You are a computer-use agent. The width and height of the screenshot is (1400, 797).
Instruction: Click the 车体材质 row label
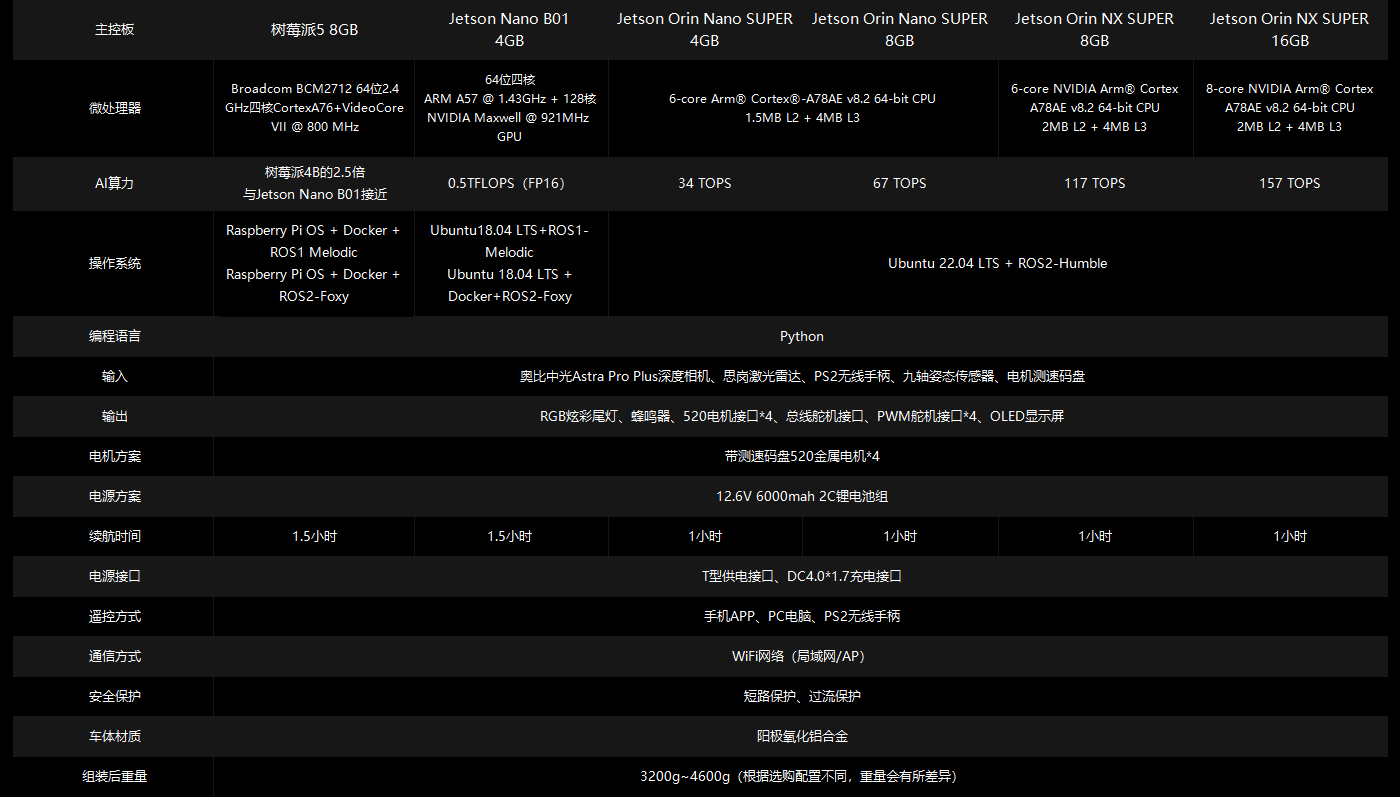(x=114, y=736)
